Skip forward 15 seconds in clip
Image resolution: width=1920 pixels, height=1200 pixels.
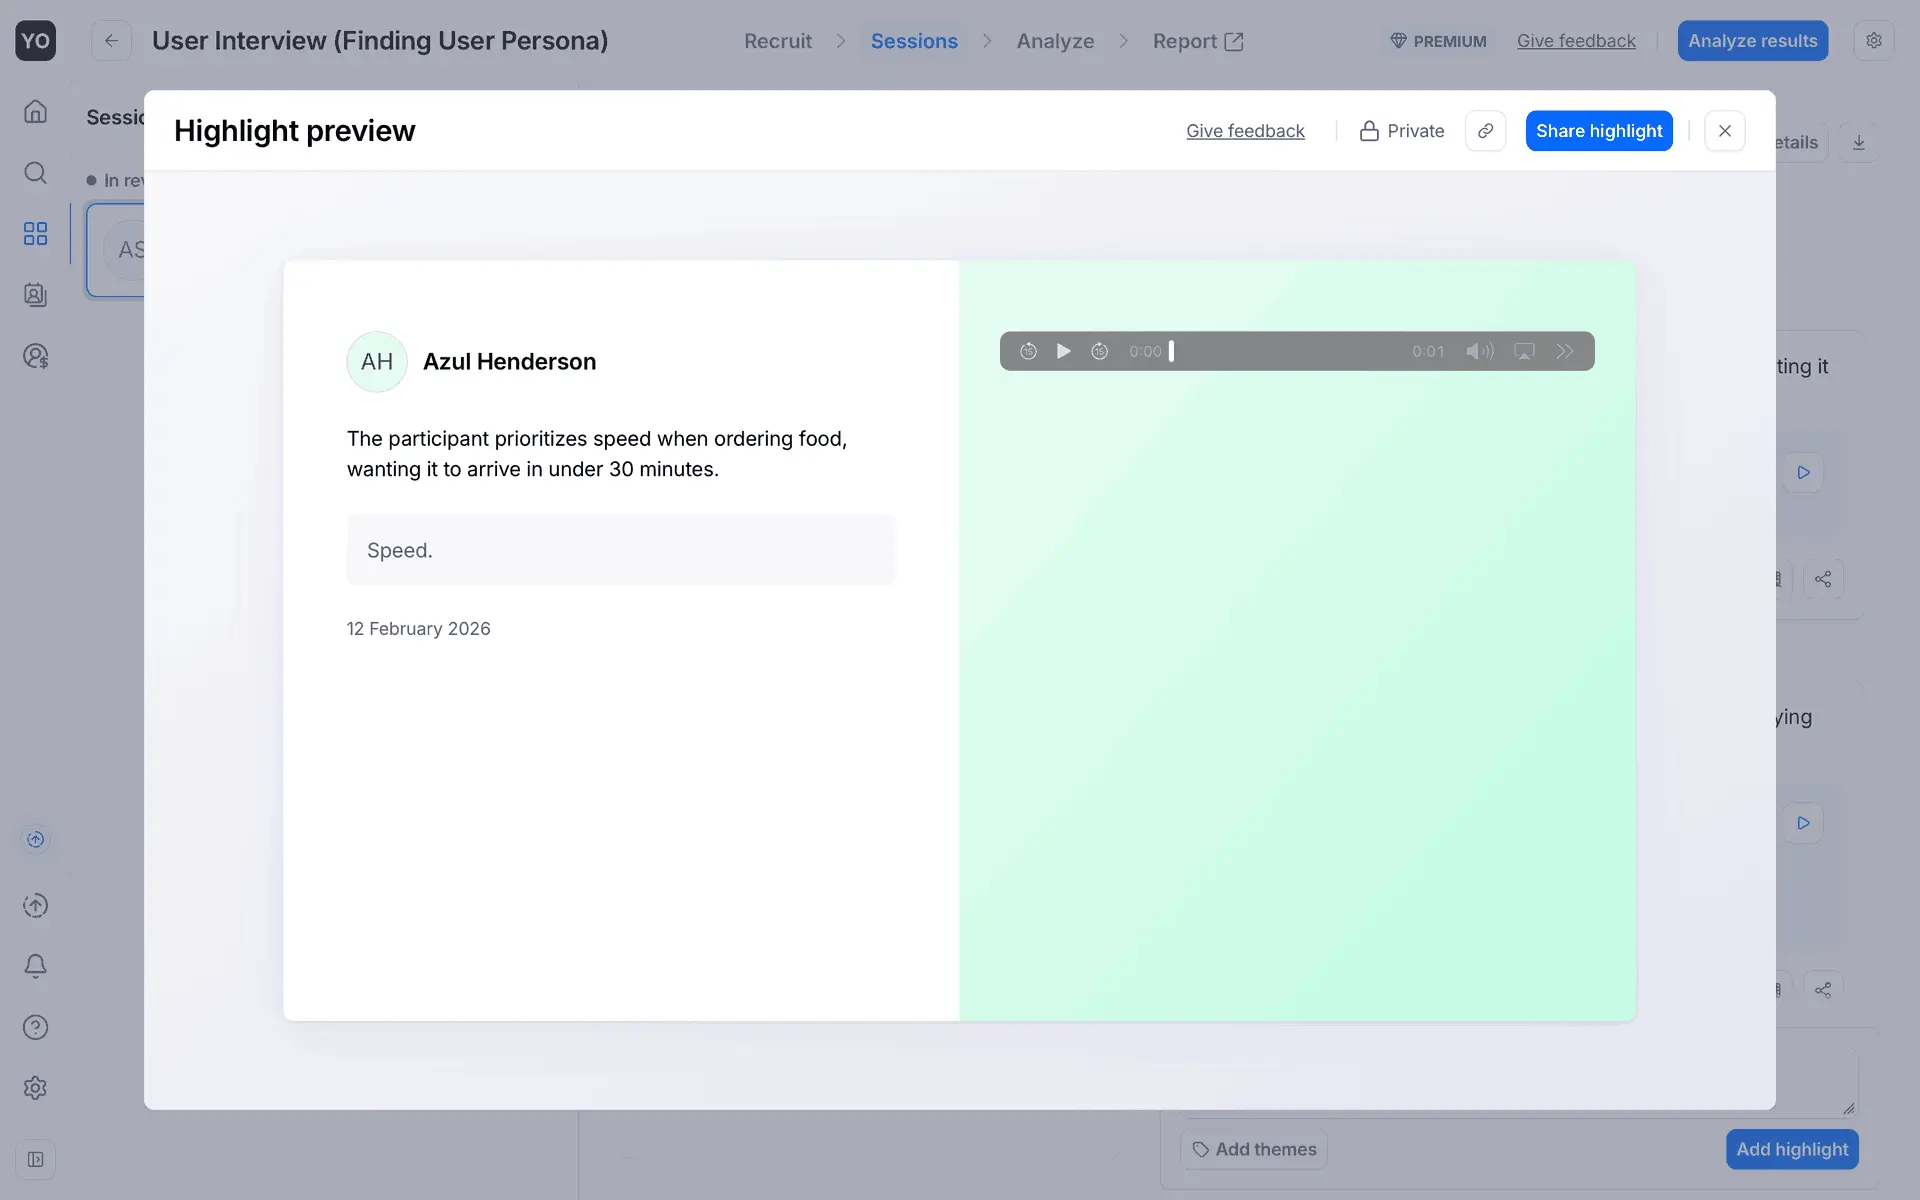[x=1099, y=351]
